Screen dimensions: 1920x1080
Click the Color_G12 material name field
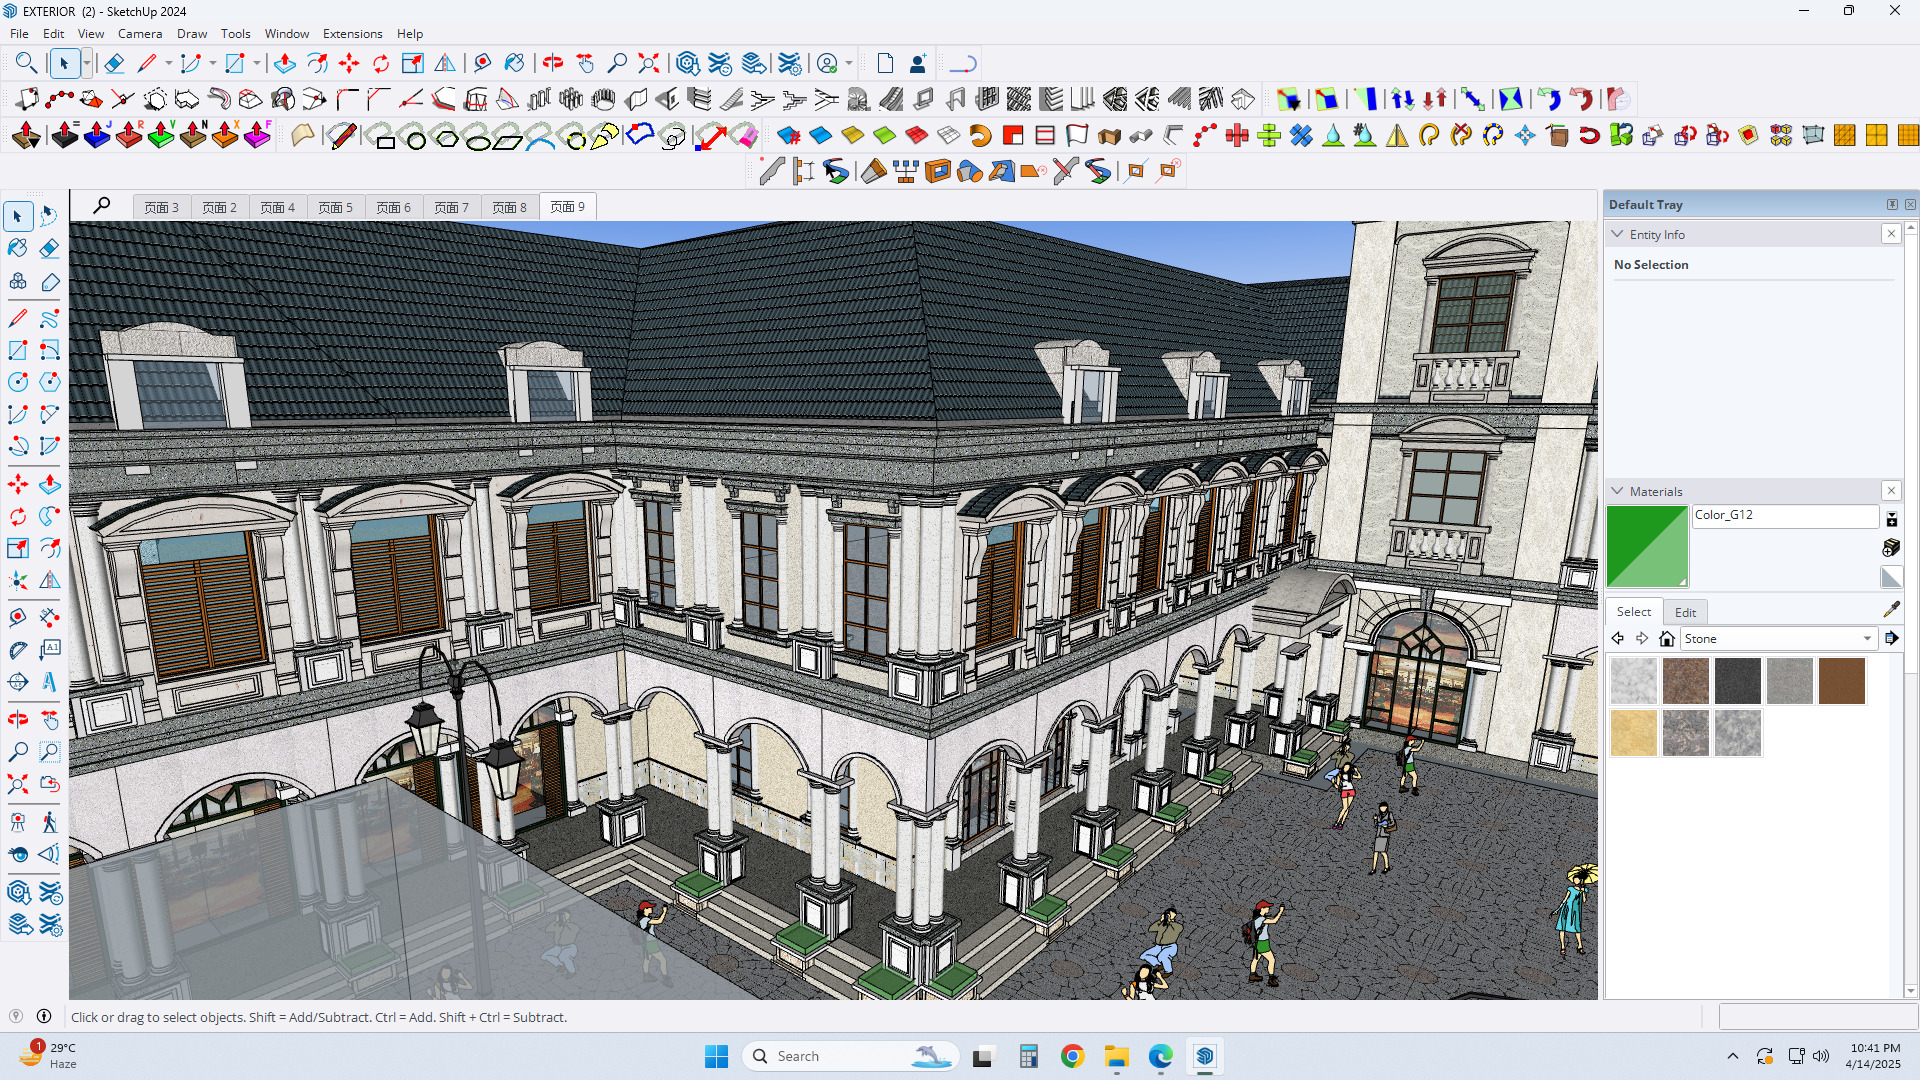(x=1785, y=515)
